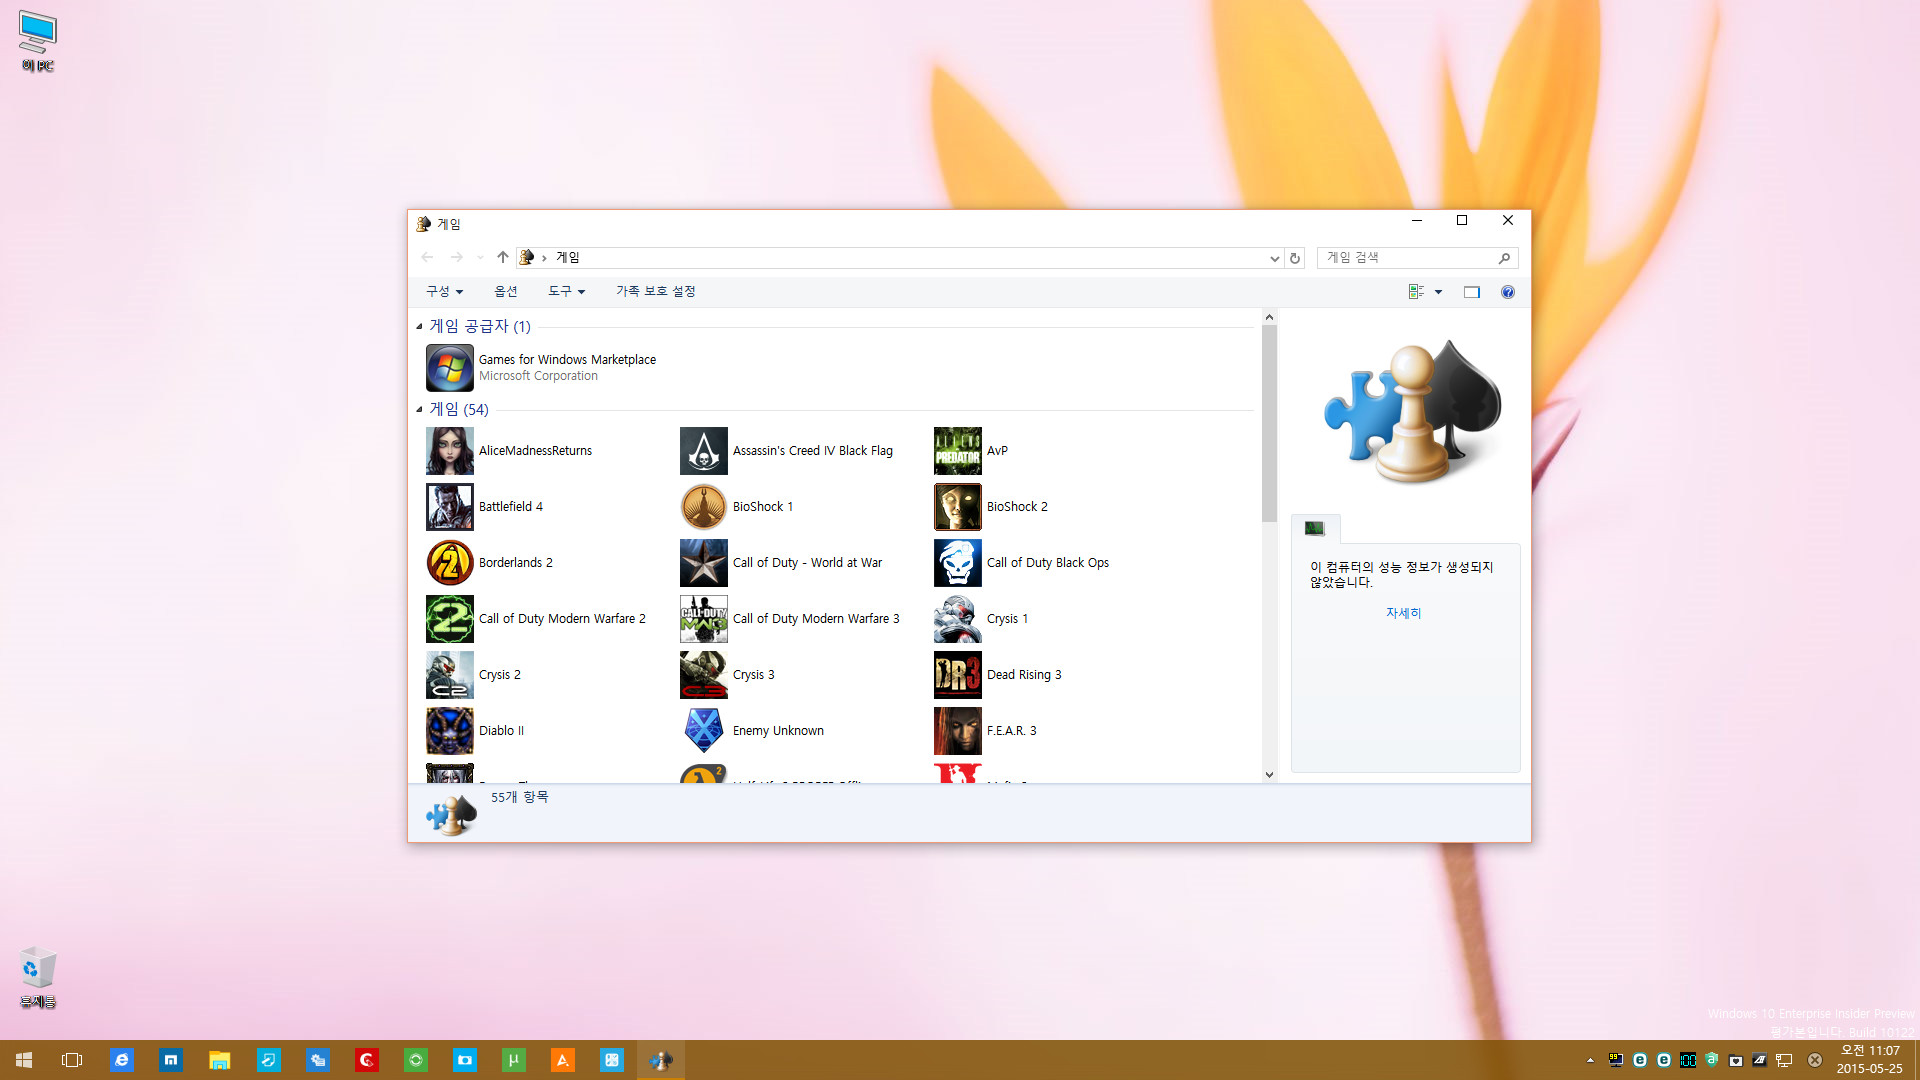Select Call of Duty Modern Warfare 2 icon
This screenshot has width=1920, height=1080.
click(x=450, y=619)
